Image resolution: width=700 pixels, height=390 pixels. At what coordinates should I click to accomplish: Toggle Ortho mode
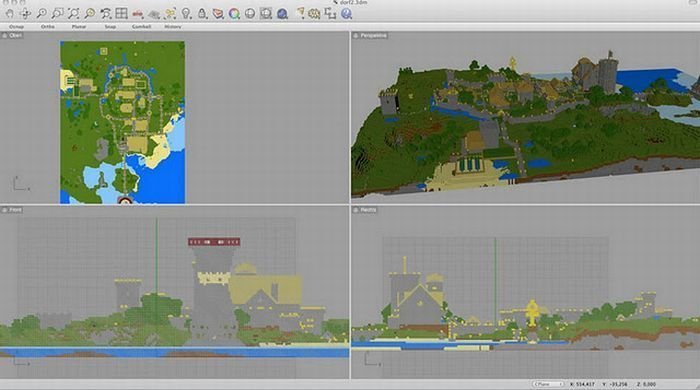coord(48,27)
